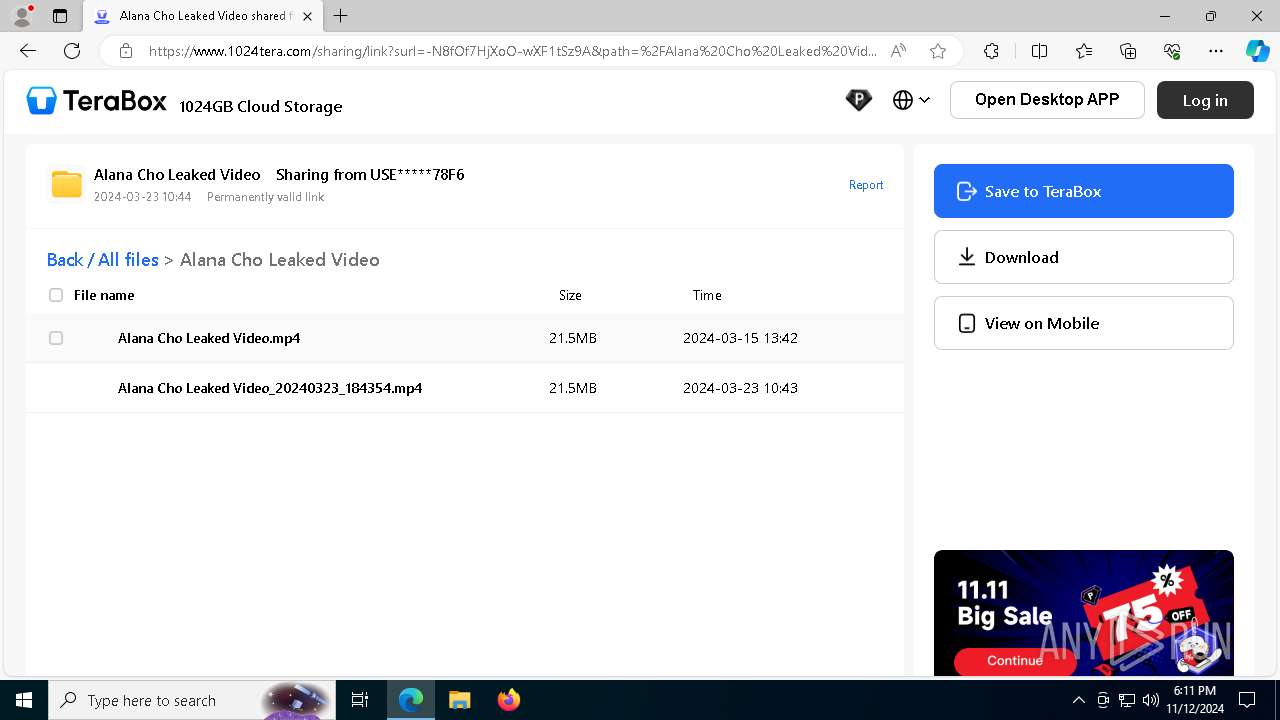Open Microsoft Edge from taskbar
Viewport: 1280px width, 720px height.
click(x=411, y=700)
